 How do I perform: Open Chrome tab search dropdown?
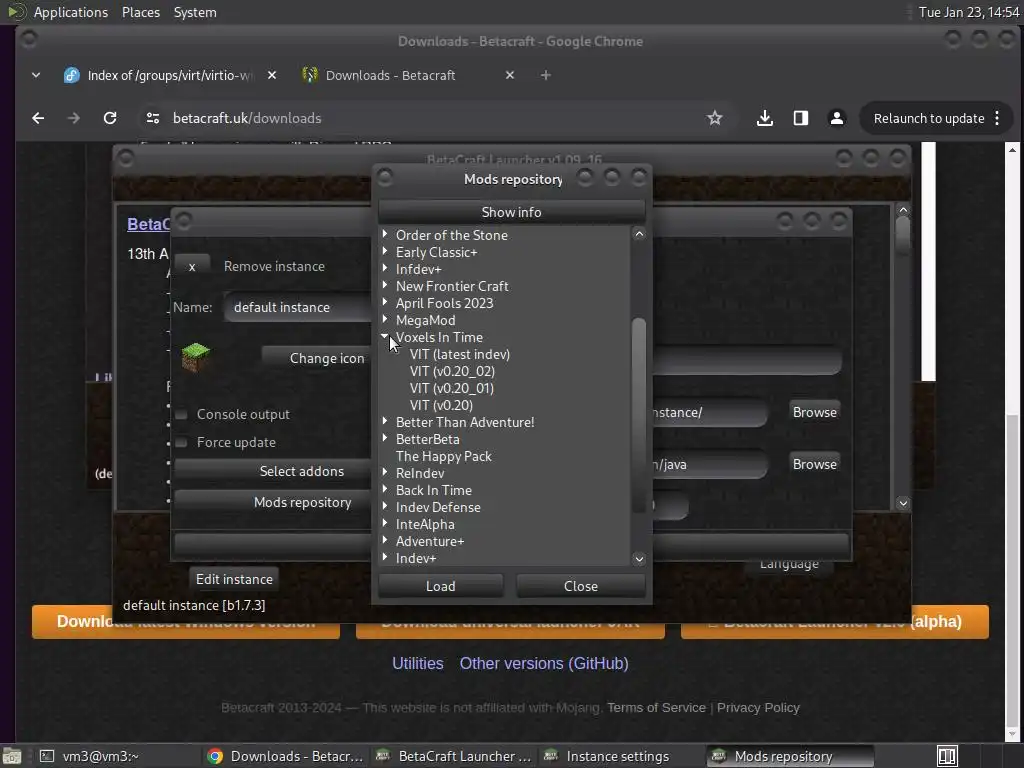coord(36,75)
